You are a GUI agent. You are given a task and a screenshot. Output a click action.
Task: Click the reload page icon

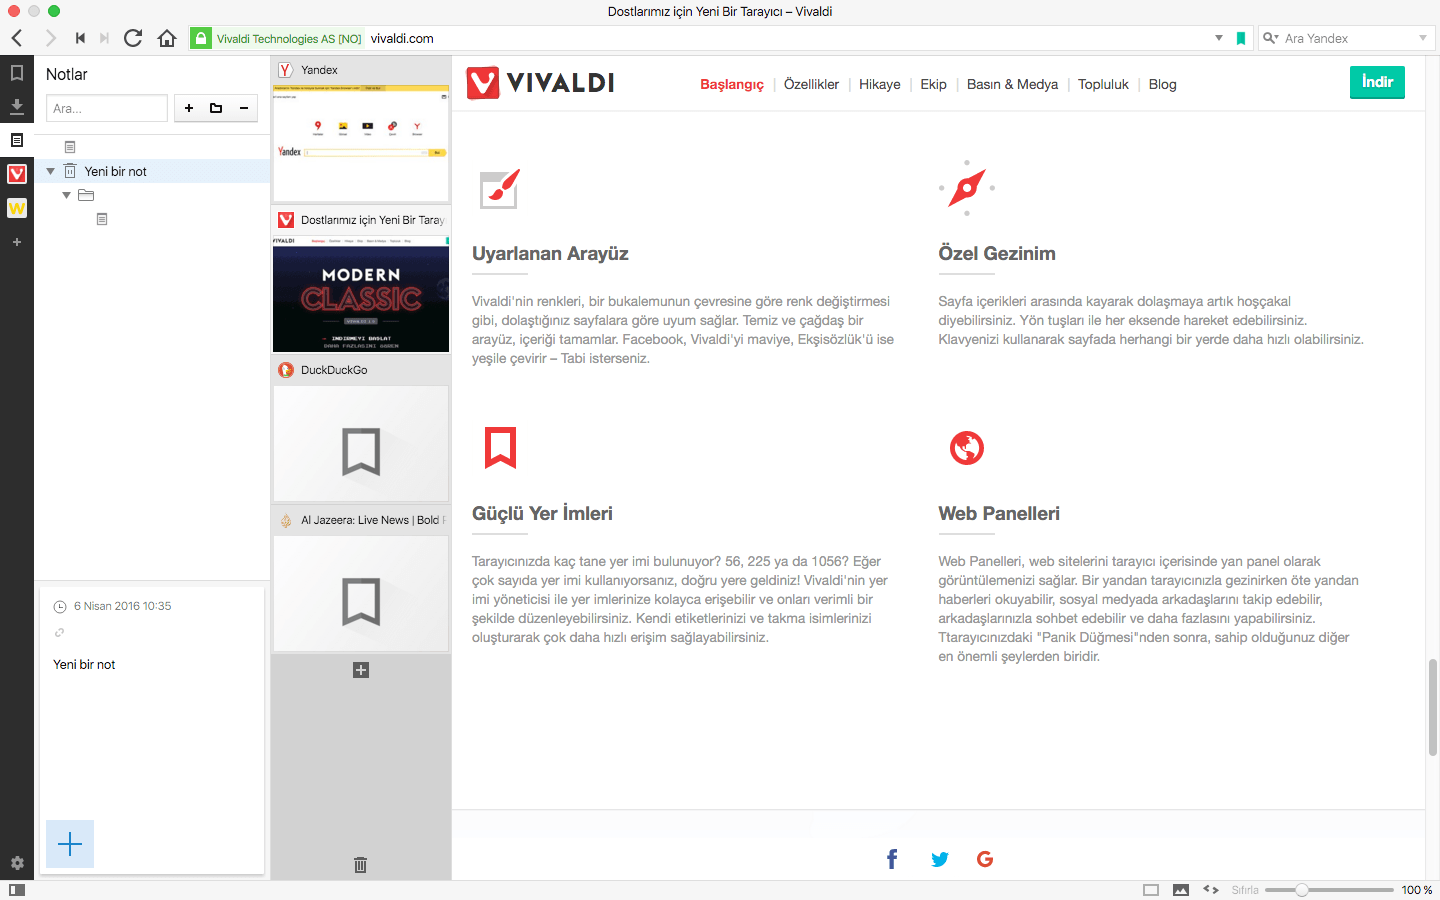coord(133,38)
